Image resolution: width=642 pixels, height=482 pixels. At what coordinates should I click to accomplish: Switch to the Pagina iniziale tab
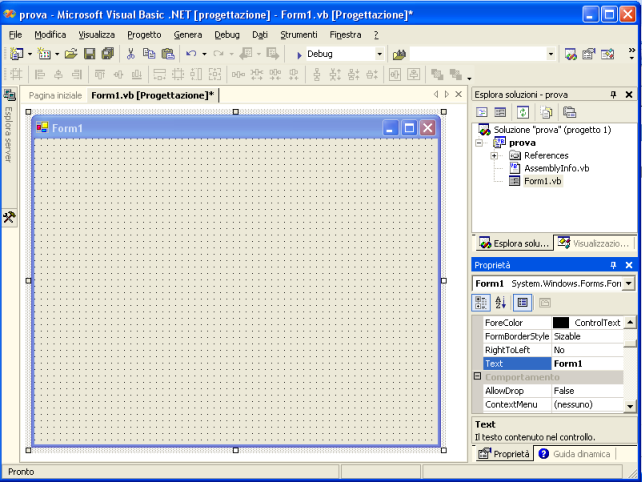coord(55,95)
